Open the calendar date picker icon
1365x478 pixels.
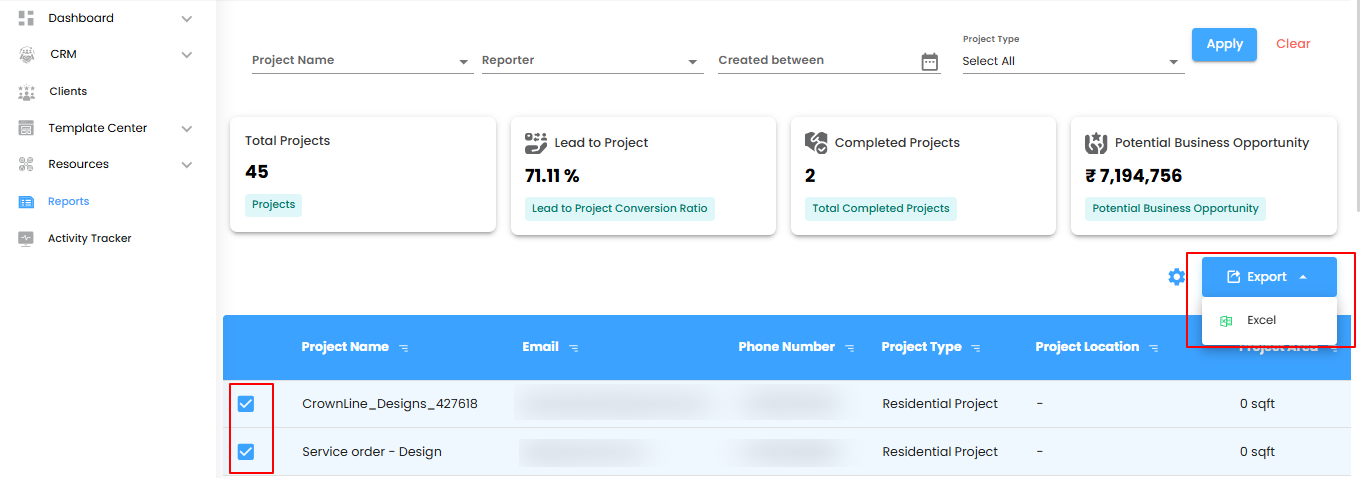(x=930, y=61)
